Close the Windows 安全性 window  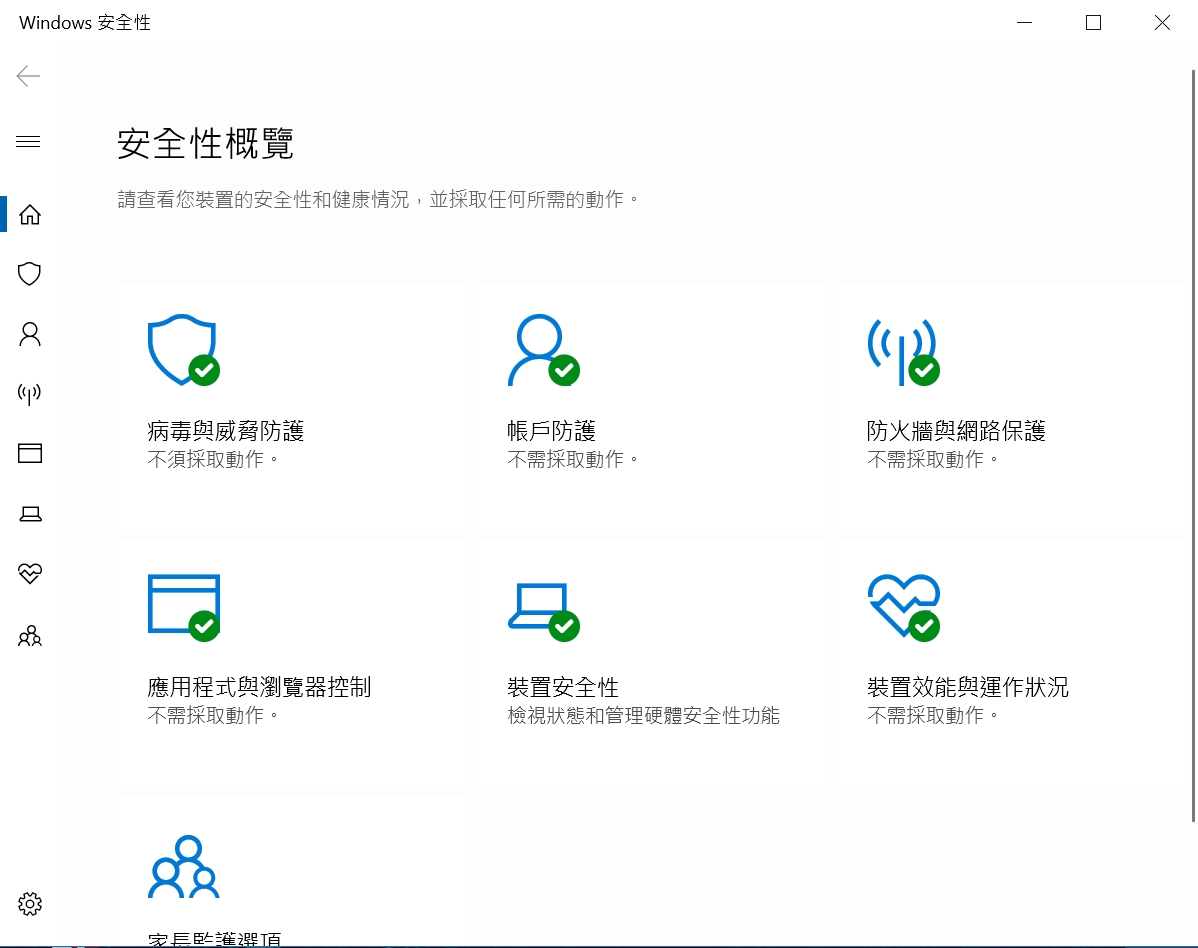[x=1162, y=23]
